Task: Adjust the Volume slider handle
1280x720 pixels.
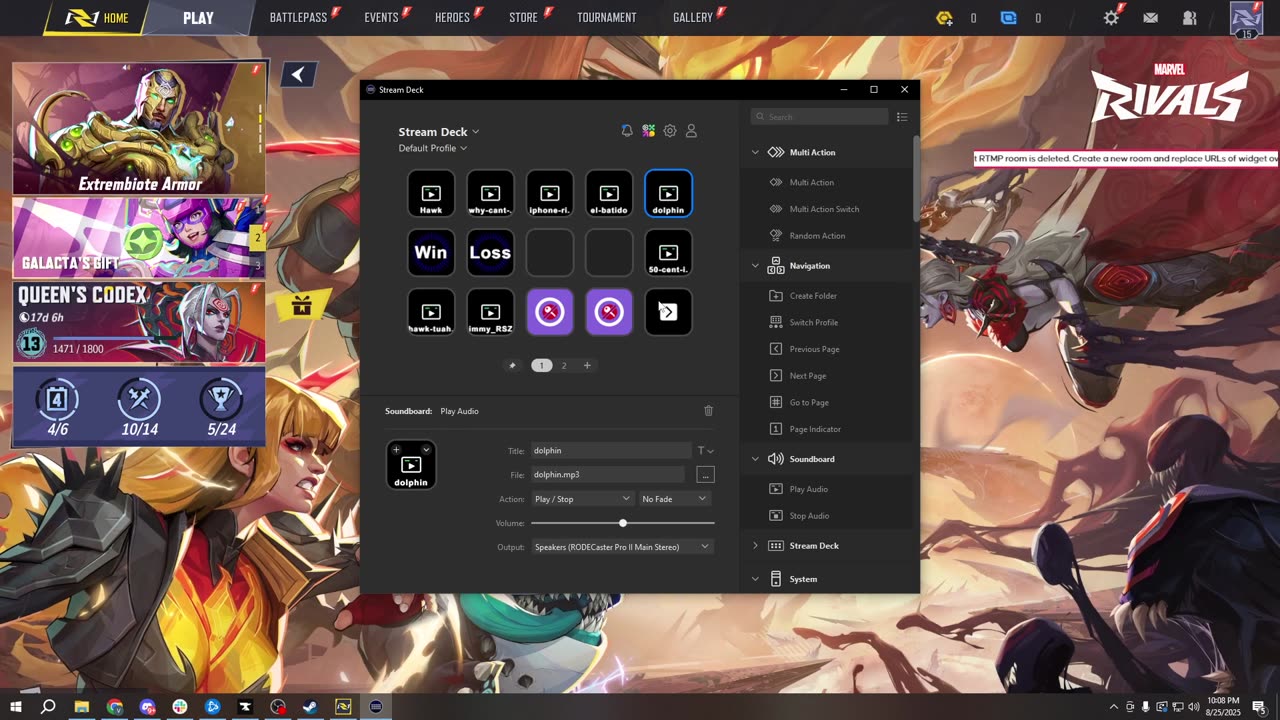Action: pyautogui.click(x=622, y=523)
